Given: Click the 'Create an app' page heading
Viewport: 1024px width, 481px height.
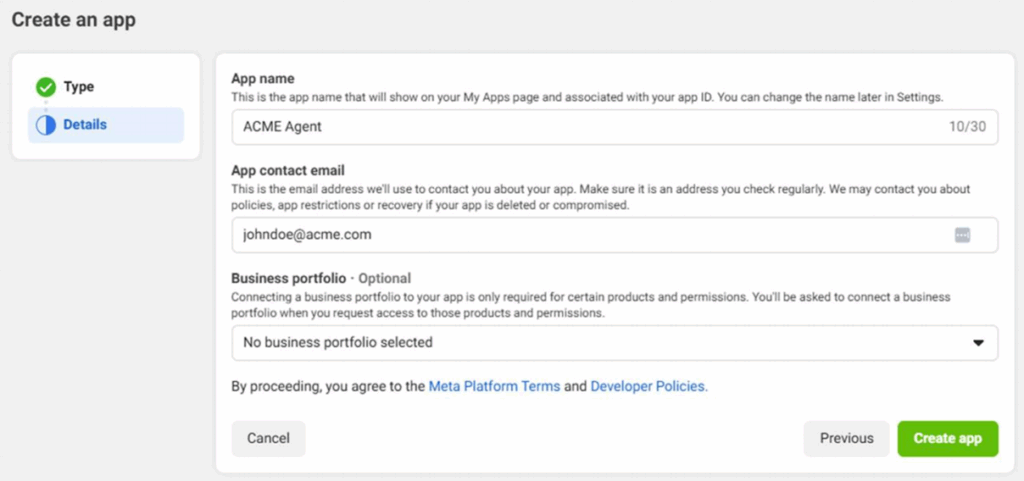Looking at the screenshot, I should (74, 19).
